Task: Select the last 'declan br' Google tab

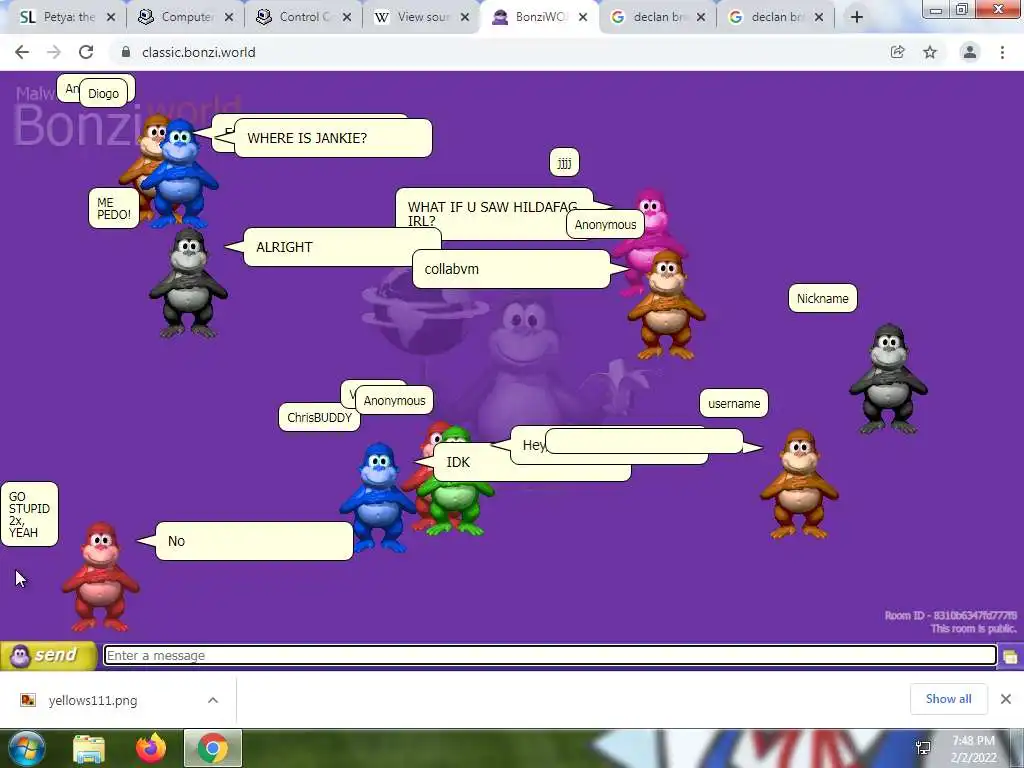Action: click(766, 17)
